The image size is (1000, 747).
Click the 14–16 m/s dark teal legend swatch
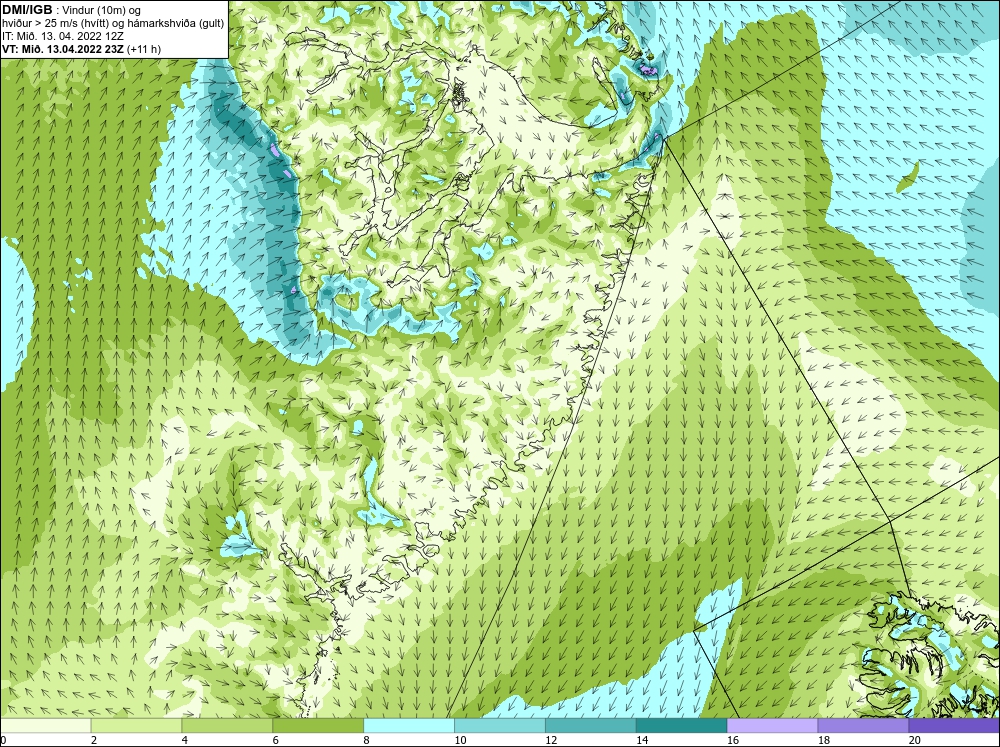(682, 725)
